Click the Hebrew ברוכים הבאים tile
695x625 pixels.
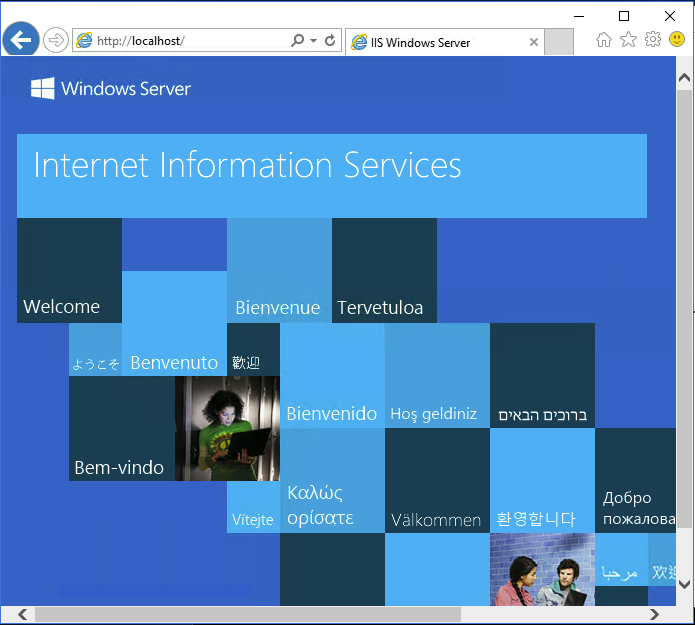543,375
